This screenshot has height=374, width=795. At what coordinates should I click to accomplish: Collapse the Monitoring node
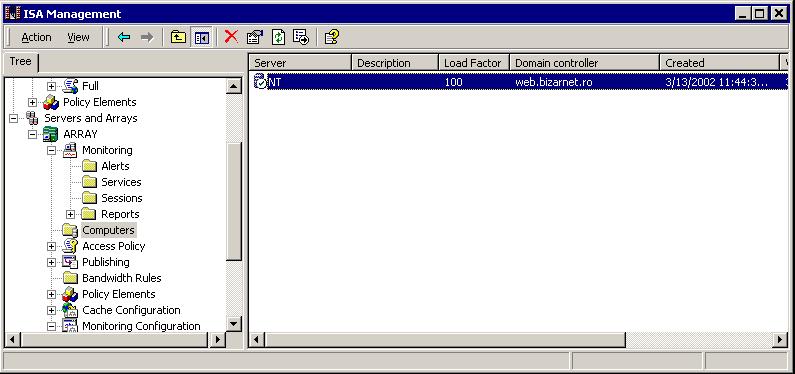point(51,150)
